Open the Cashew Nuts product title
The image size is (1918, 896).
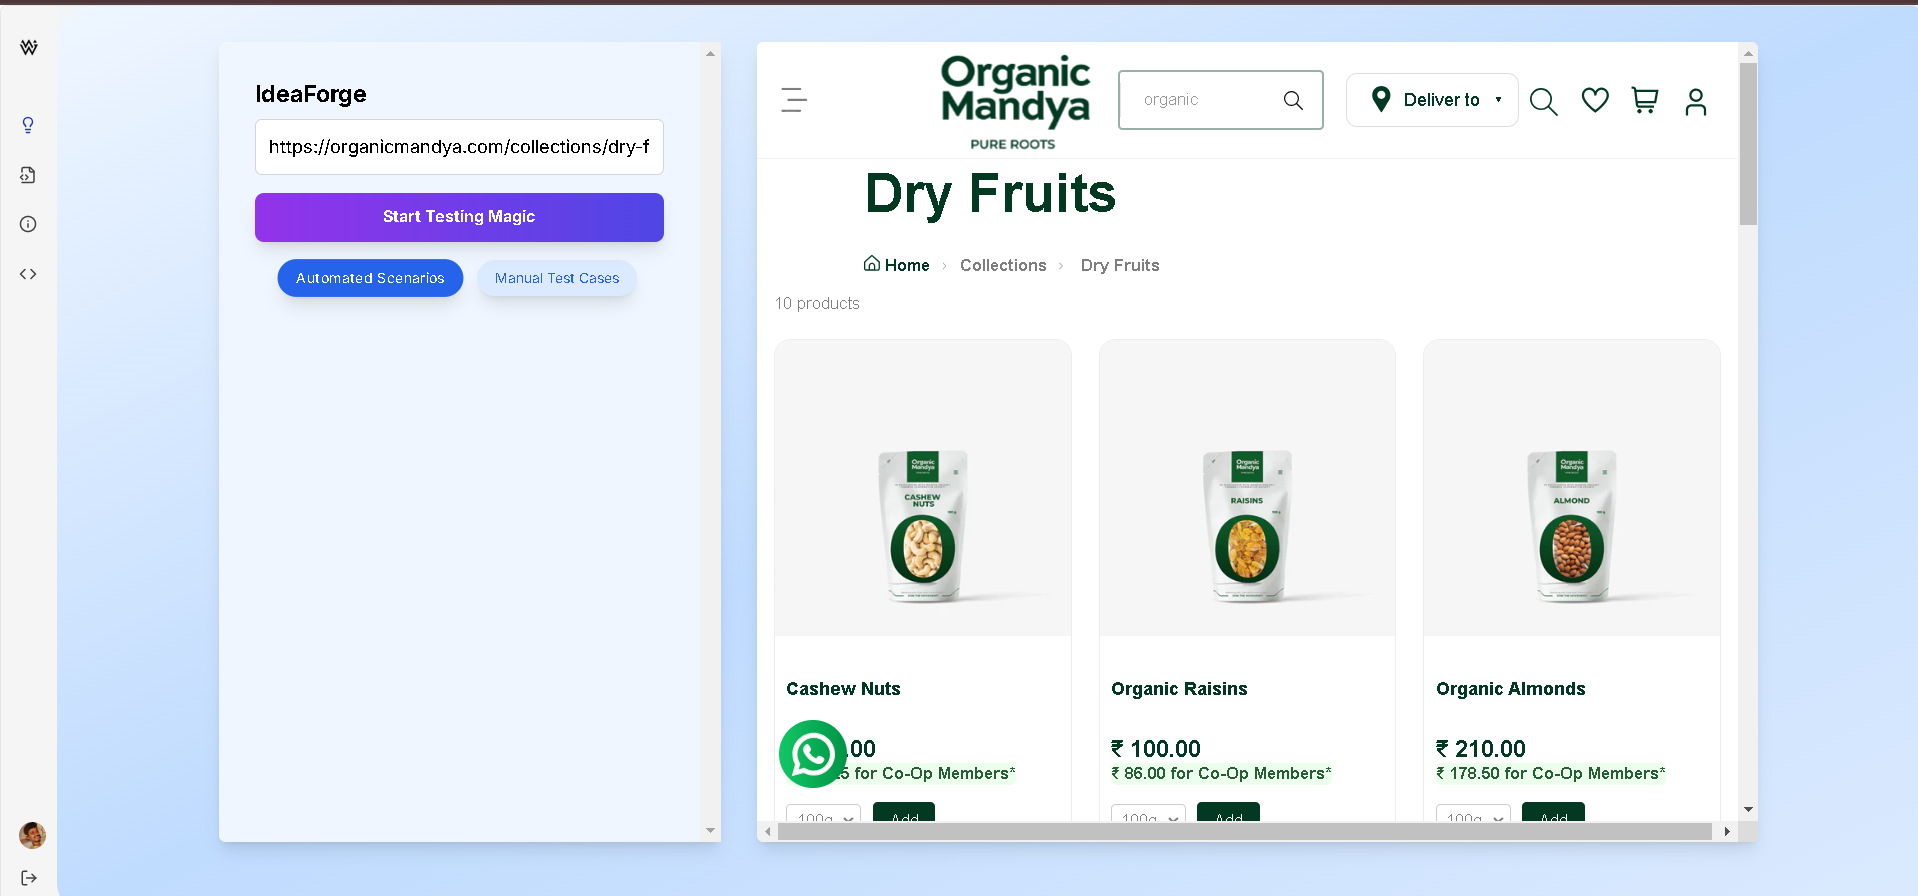click(x=843, y=689)
